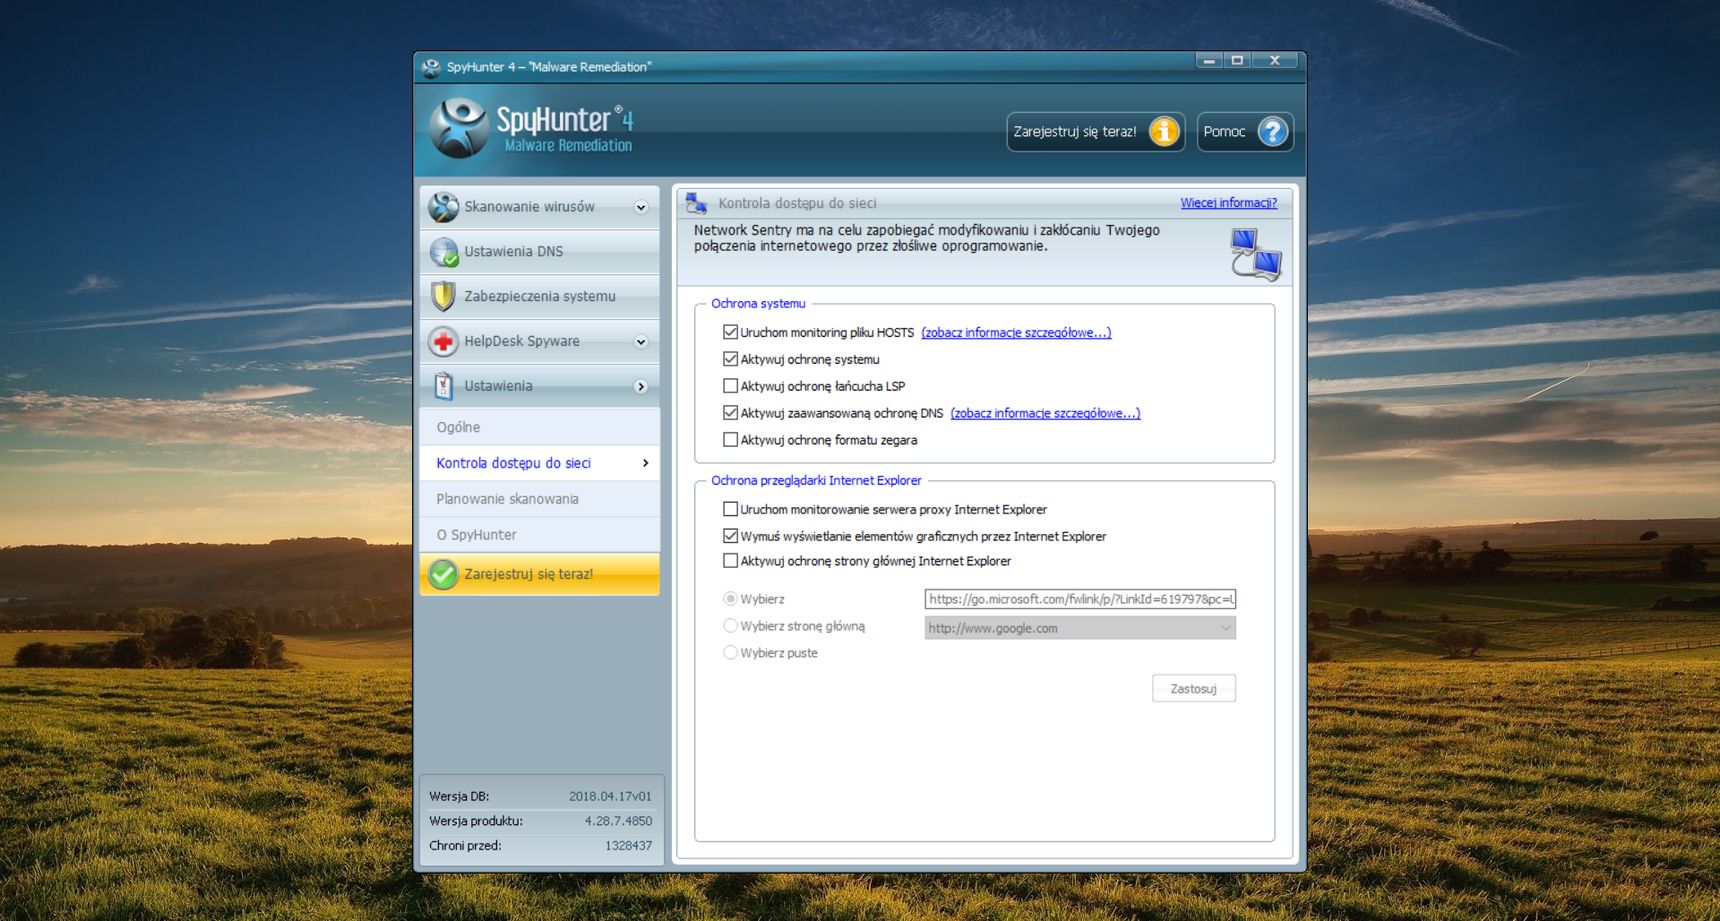This screenshot has height=921, width=1720.
Task: Maximize the SpyHunter window
Action: (x=1238, y=61)
